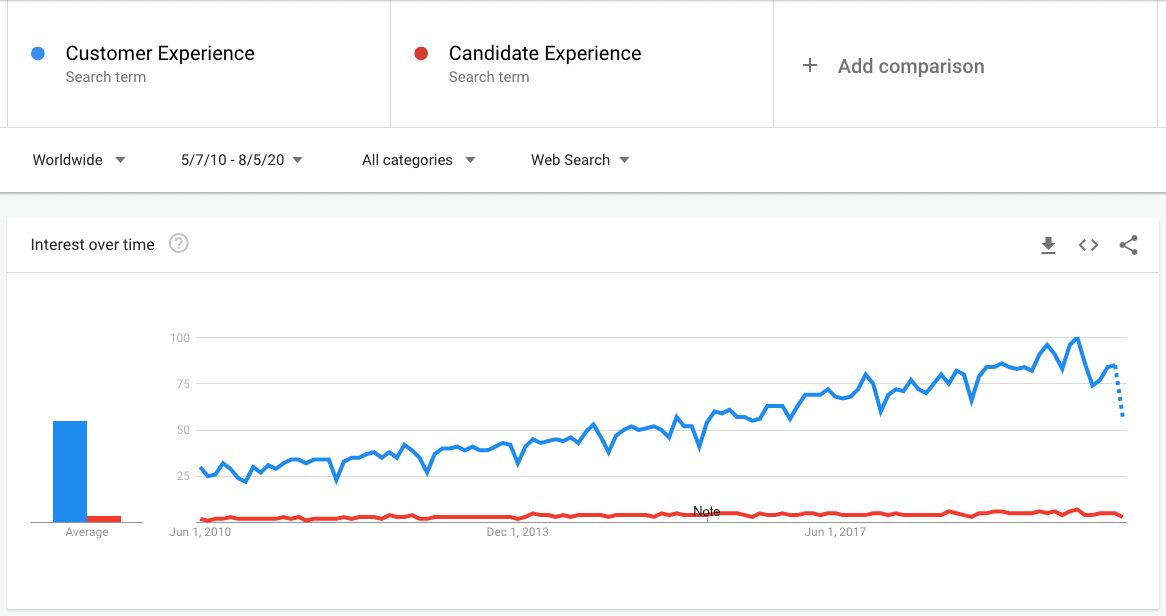Open the share icon menu

click(1128, 245)
